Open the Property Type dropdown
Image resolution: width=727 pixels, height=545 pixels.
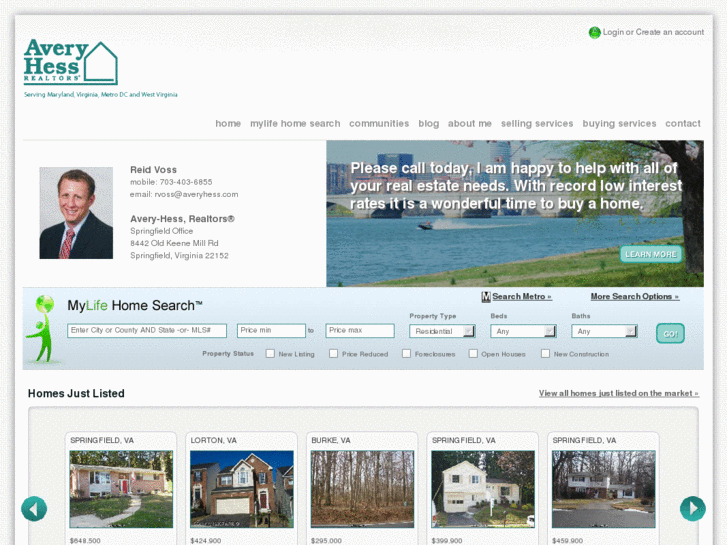click(442, 331)
